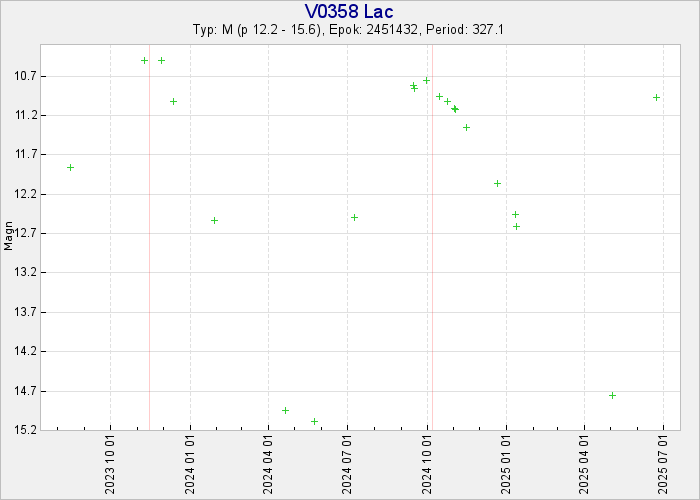Click the 13.2 magnitude tick label
The width and height of the screenshot is (700, 500).
25,273
